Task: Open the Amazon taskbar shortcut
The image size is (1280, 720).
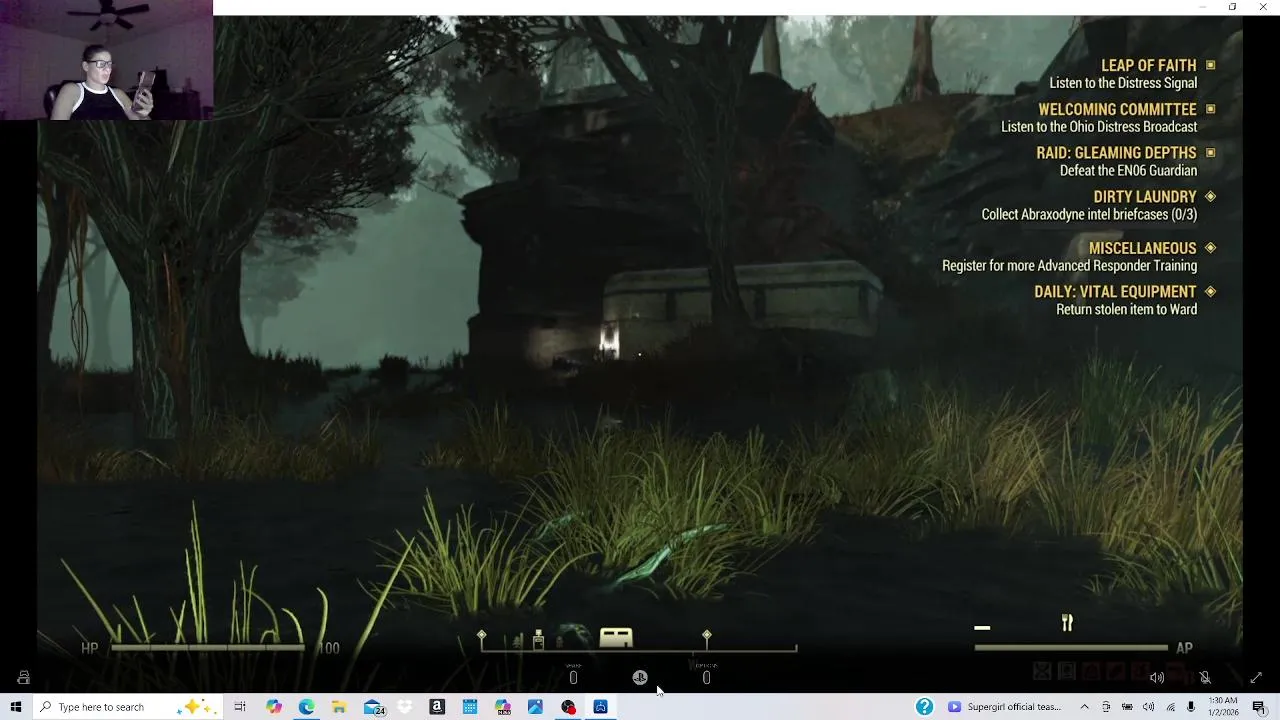Action: click(437, 707)
